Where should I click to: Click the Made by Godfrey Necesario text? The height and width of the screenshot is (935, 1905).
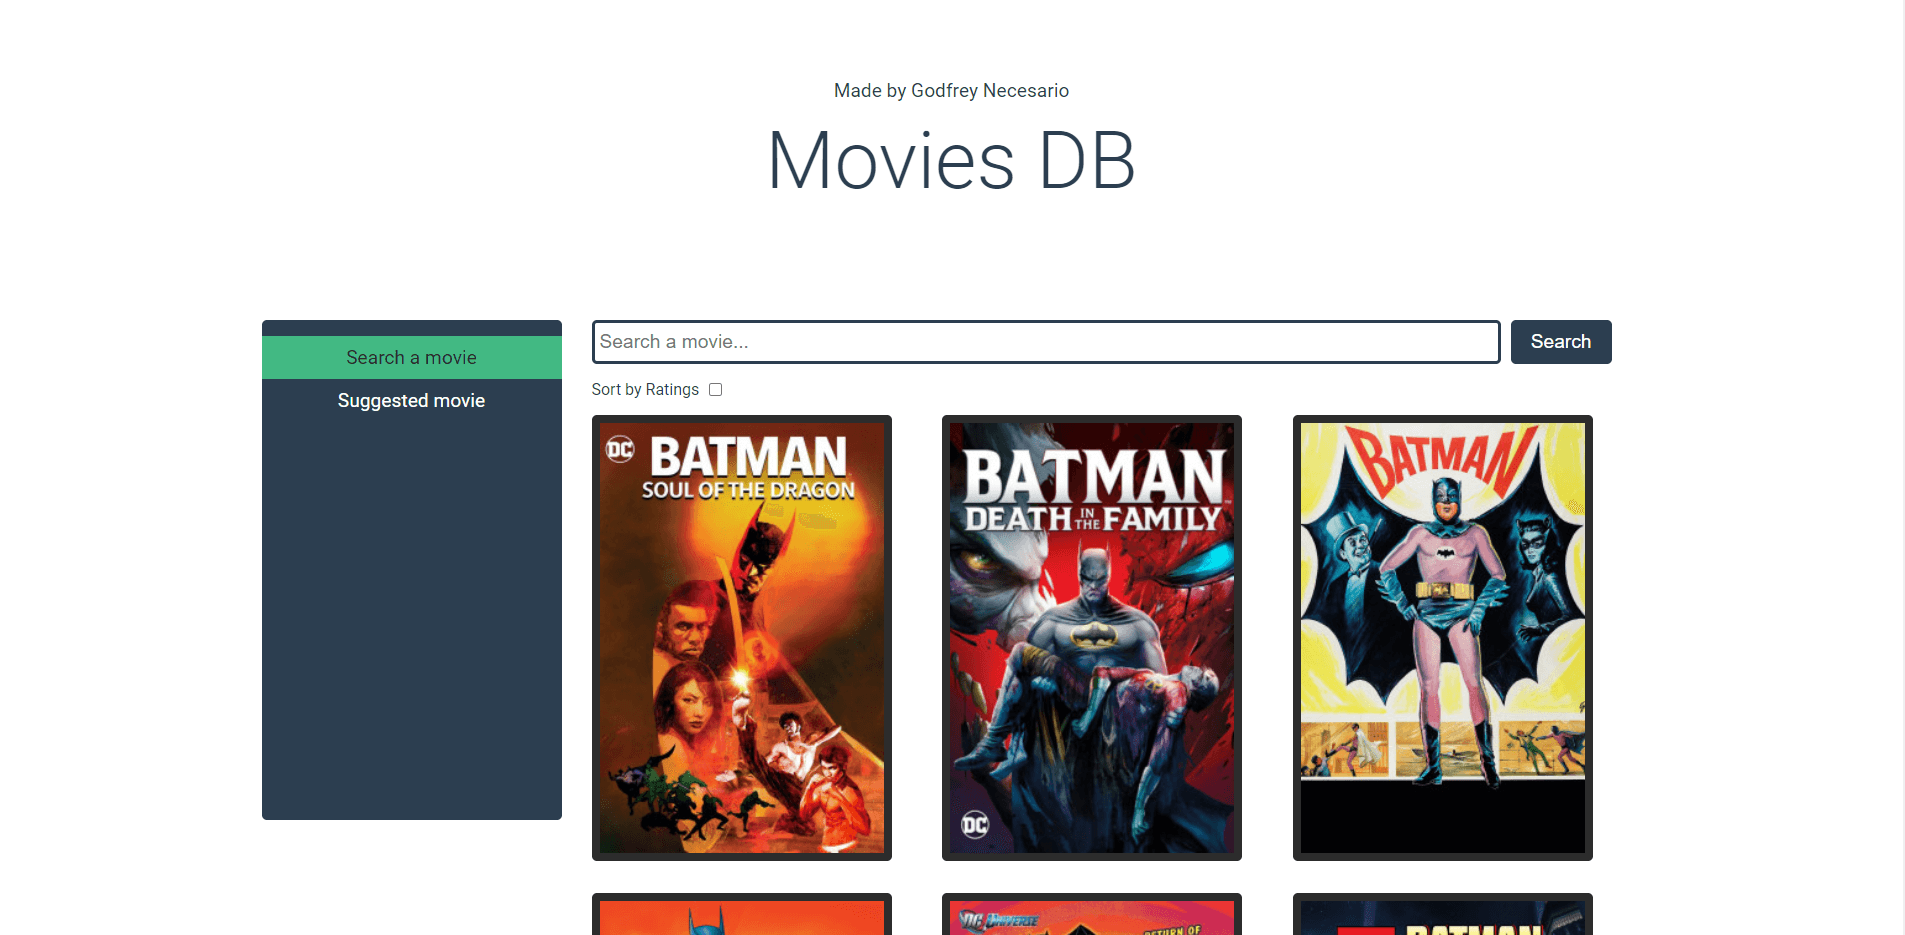(x=952, y=91)
